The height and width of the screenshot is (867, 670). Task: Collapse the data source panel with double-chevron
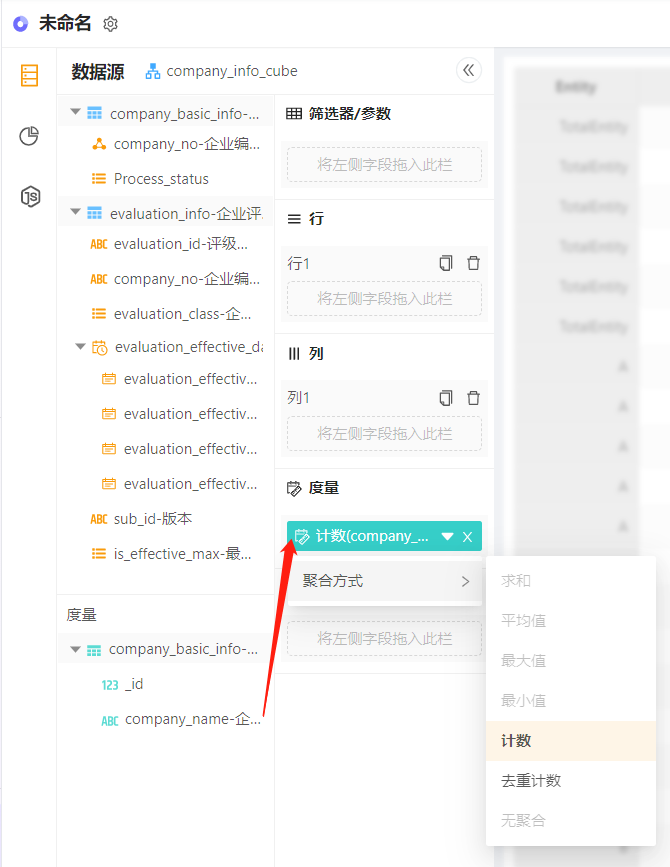[469, 70]
